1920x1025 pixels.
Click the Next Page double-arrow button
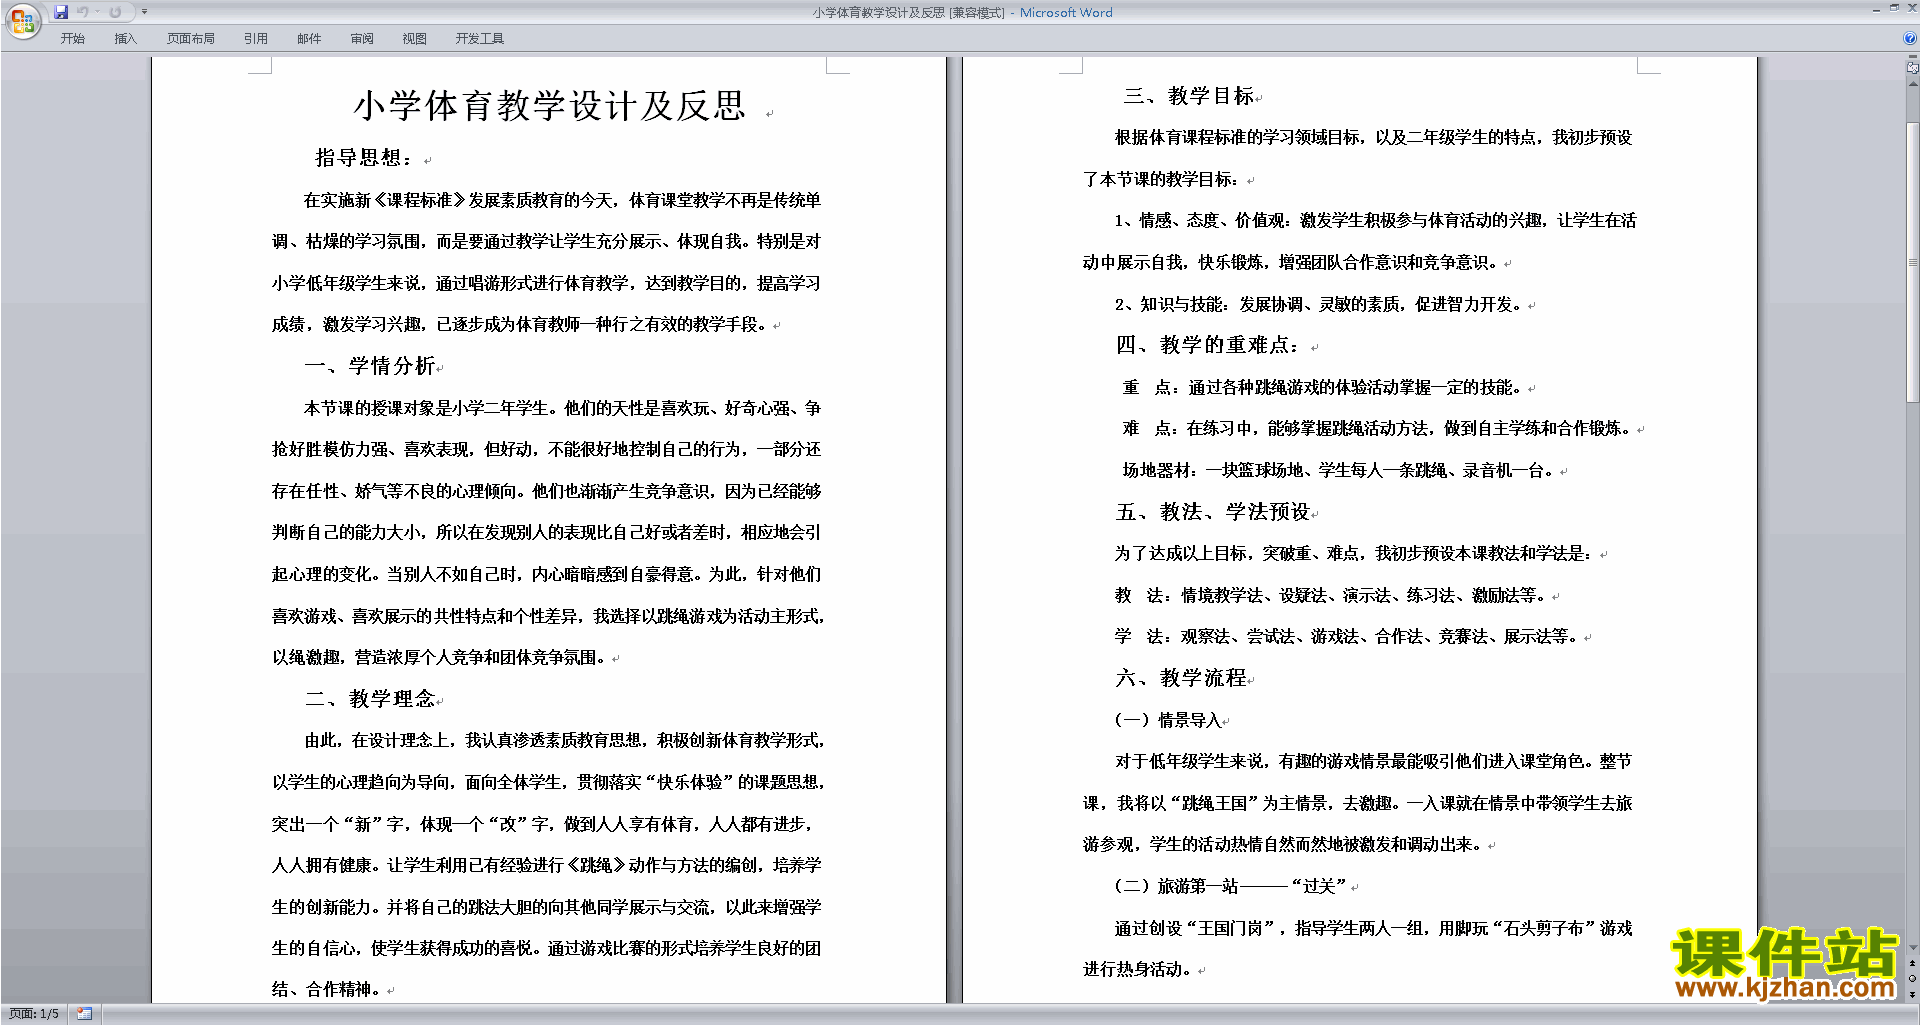(x=1912, y=994)
